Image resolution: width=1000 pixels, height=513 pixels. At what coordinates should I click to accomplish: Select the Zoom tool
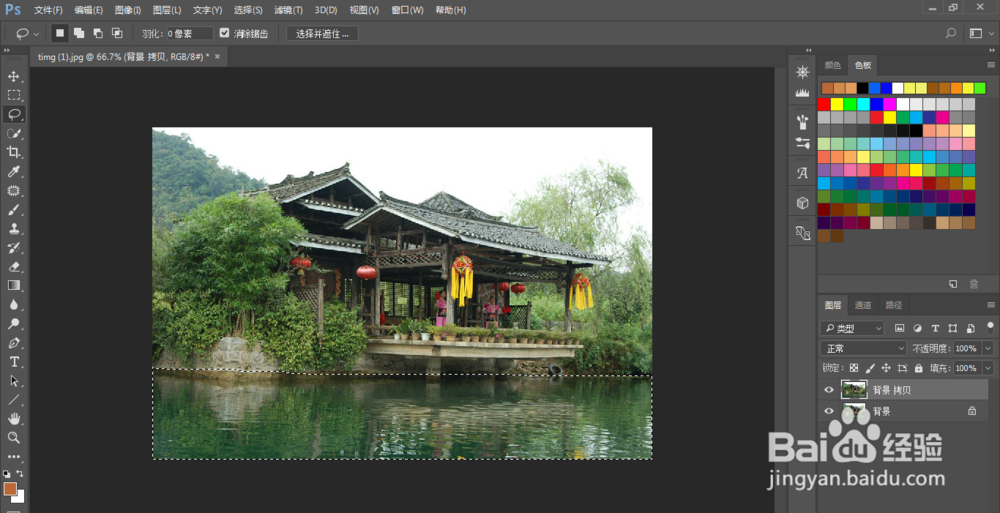[x=13, y=438]
